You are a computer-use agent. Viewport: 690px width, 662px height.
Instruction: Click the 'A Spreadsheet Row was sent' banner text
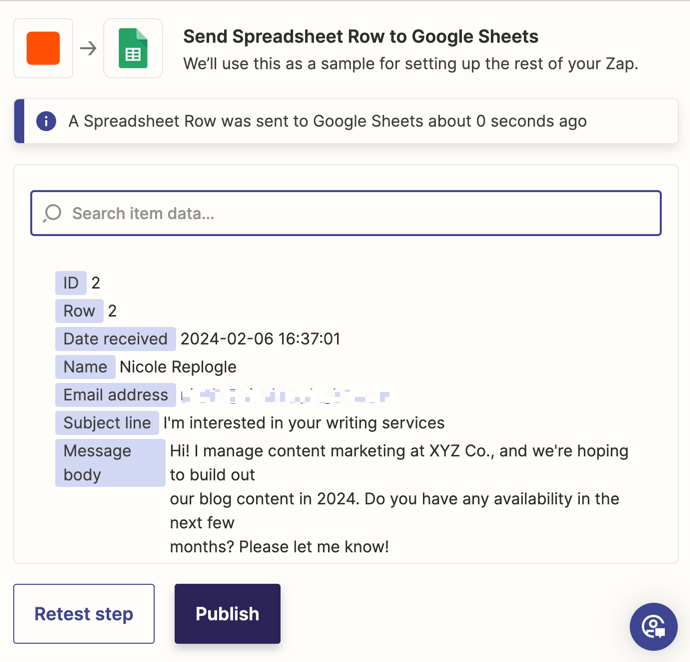[327, 121]
